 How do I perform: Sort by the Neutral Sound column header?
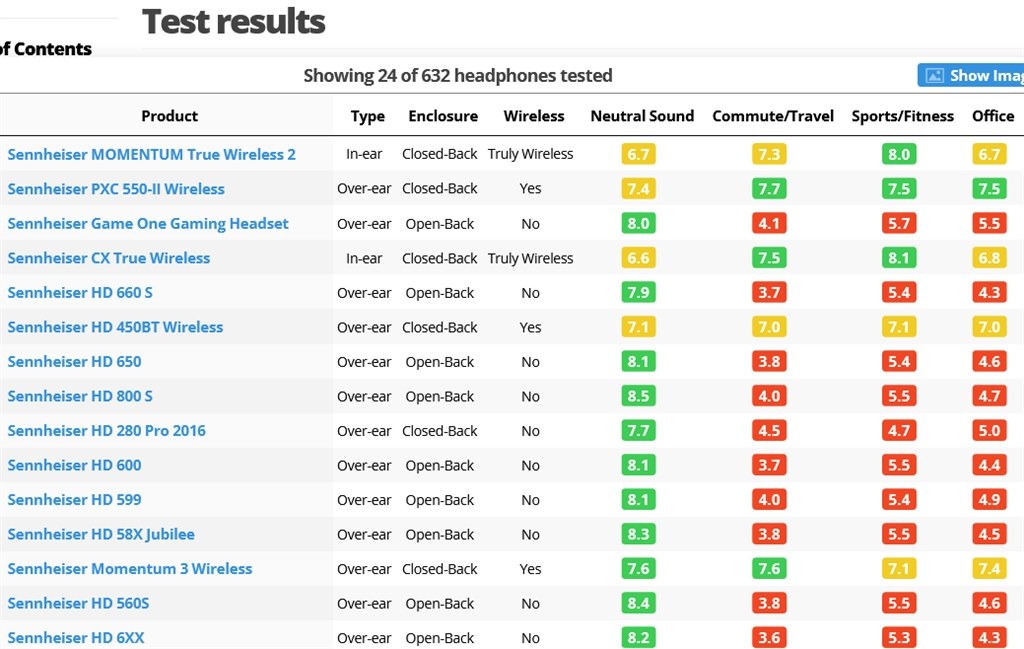[x=642, y=116]
